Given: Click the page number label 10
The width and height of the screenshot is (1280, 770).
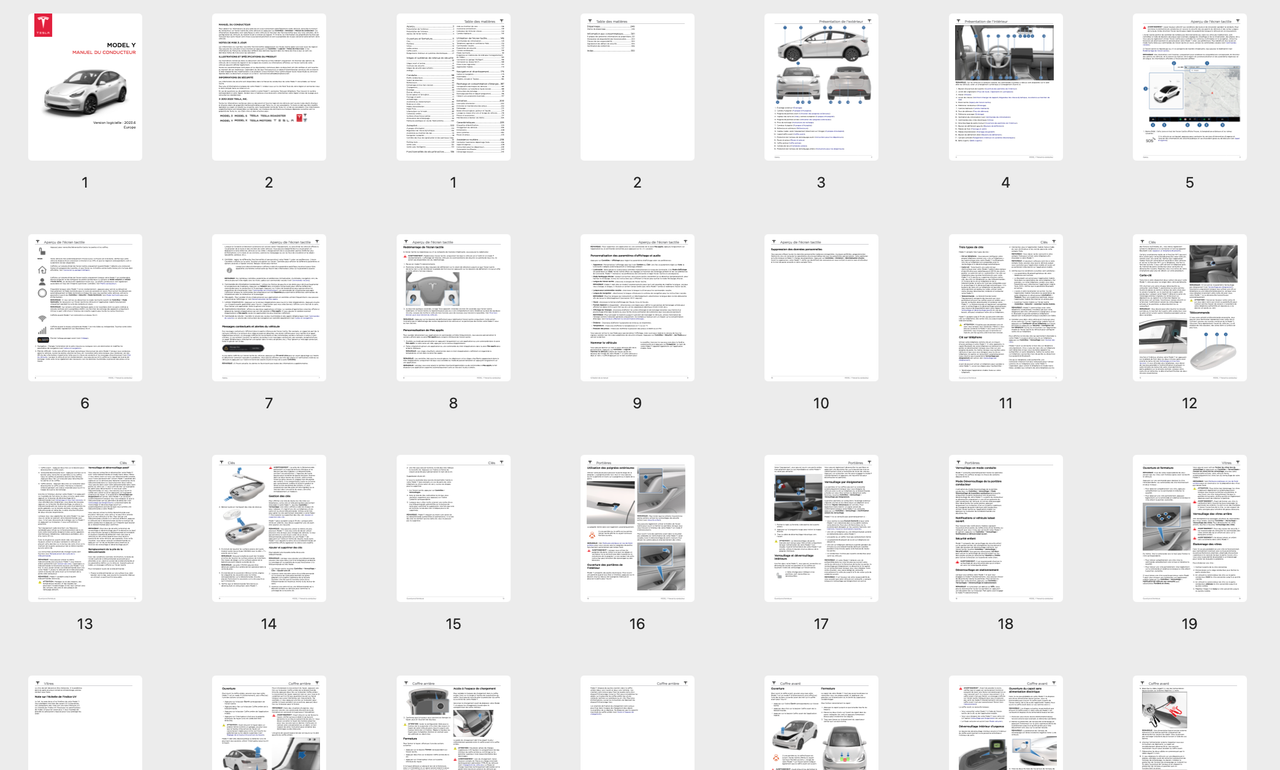Looking at the screenshot, I should pyautogui.click(x=821, y=403).
